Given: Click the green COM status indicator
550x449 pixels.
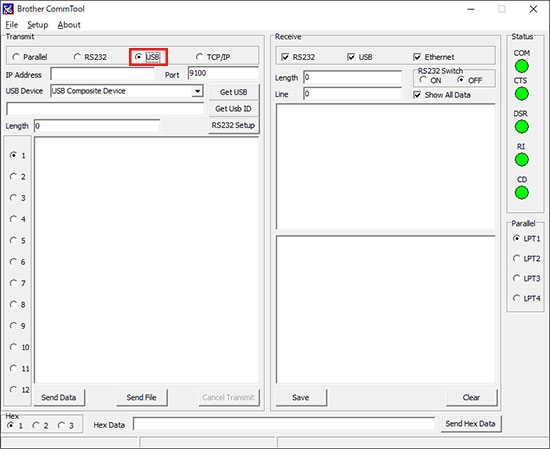Looking at the screenshot, I should 522,66.
